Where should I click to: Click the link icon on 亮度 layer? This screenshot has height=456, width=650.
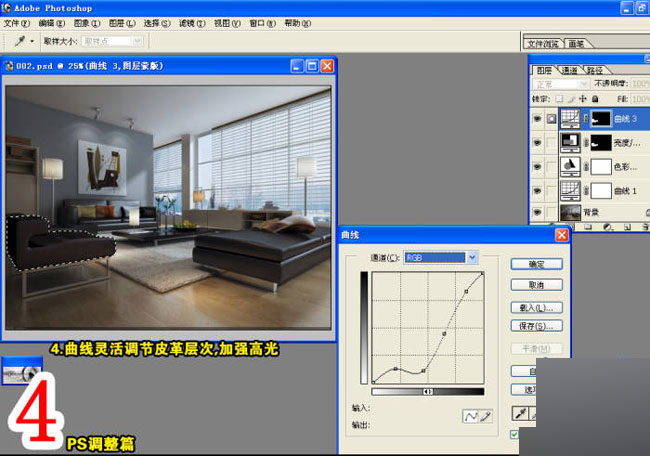tap(586, 143)
